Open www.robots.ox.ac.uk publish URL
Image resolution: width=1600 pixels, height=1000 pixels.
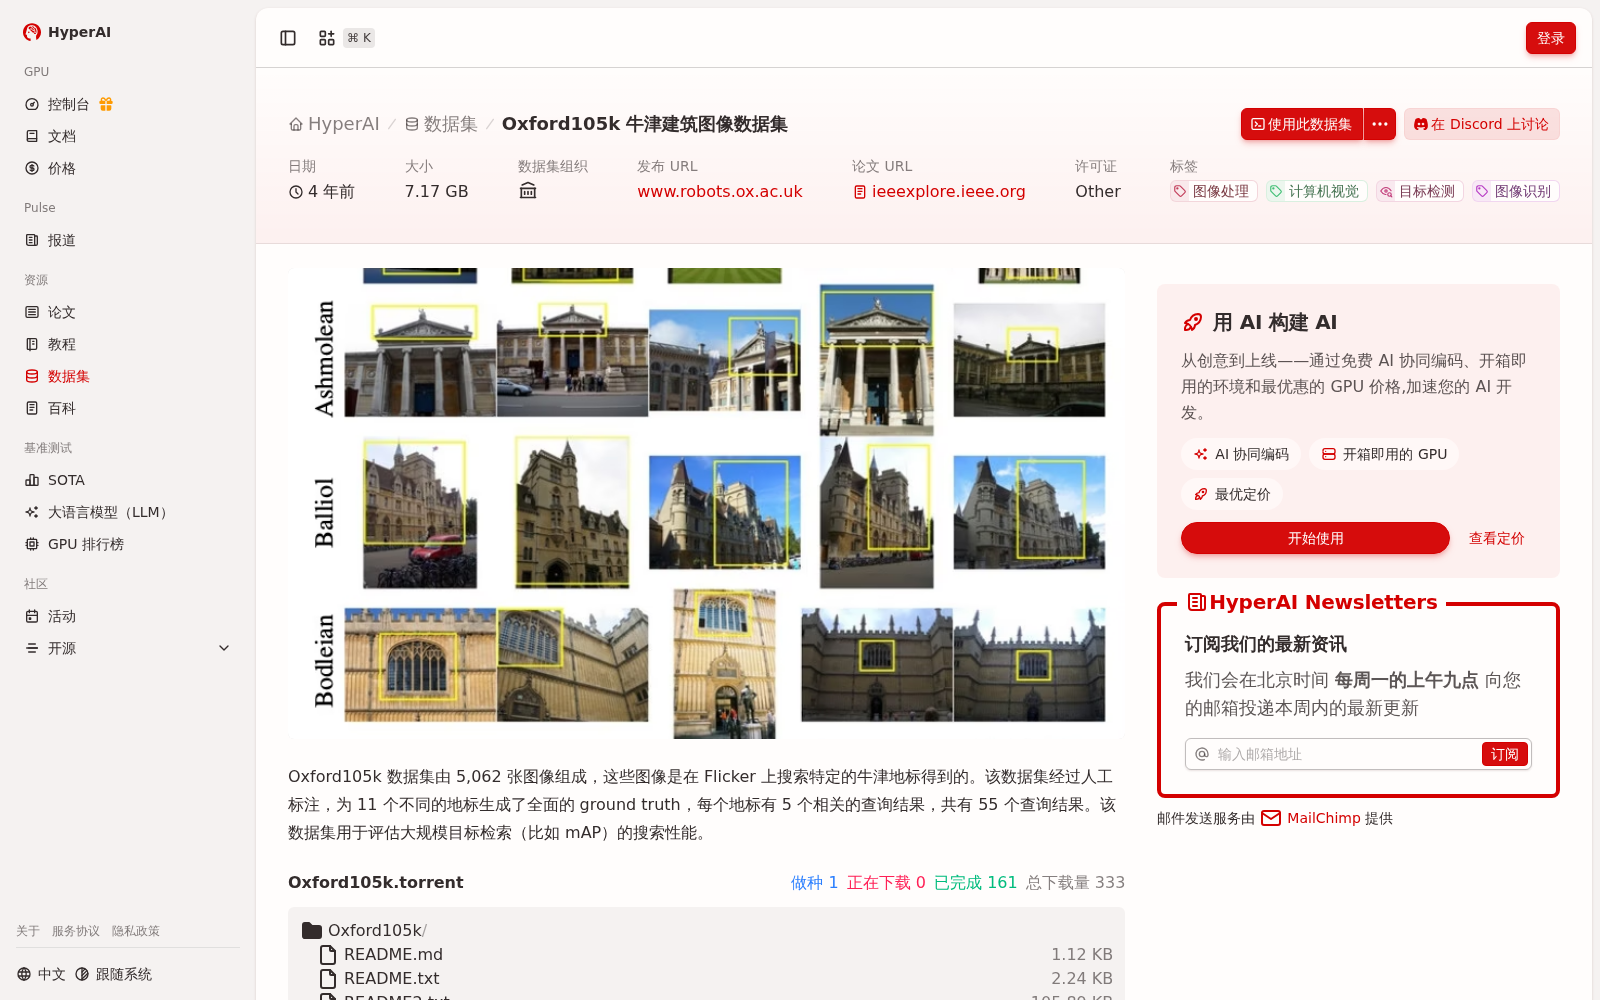(720, 191)
